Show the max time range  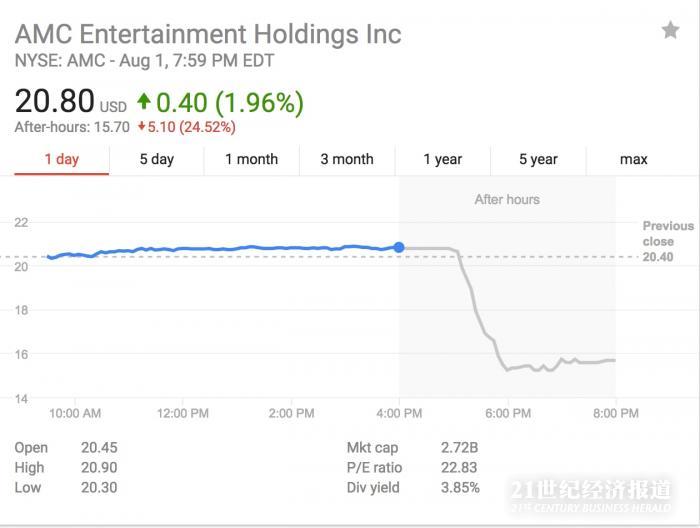click(633, 159)
